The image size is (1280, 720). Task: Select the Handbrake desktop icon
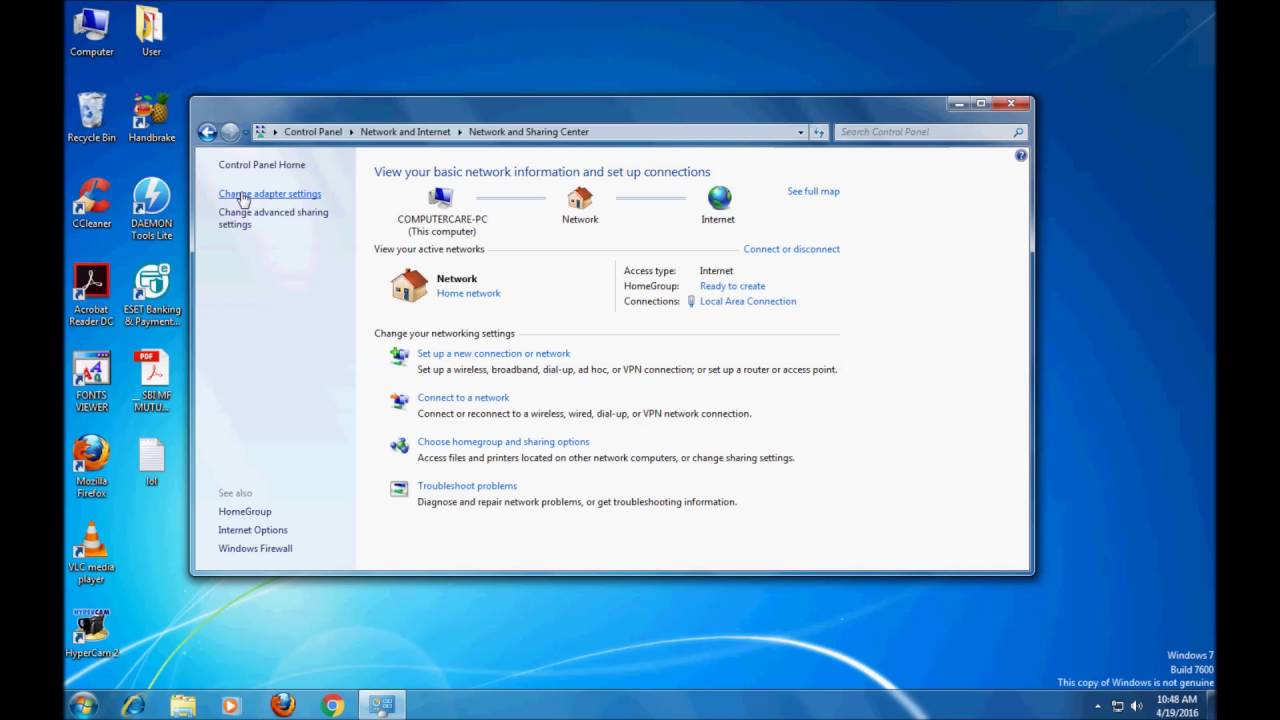click(x=151, y=118)
